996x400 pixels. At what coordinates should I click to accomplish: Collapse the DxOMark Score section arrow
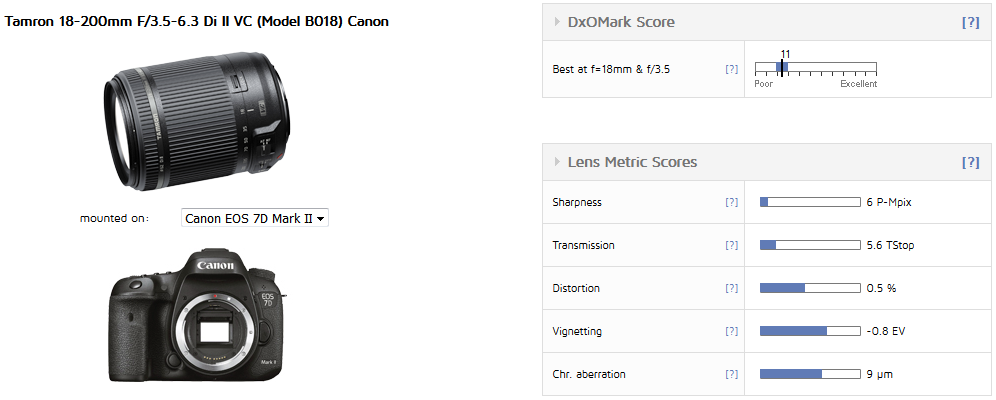(557, 22)
